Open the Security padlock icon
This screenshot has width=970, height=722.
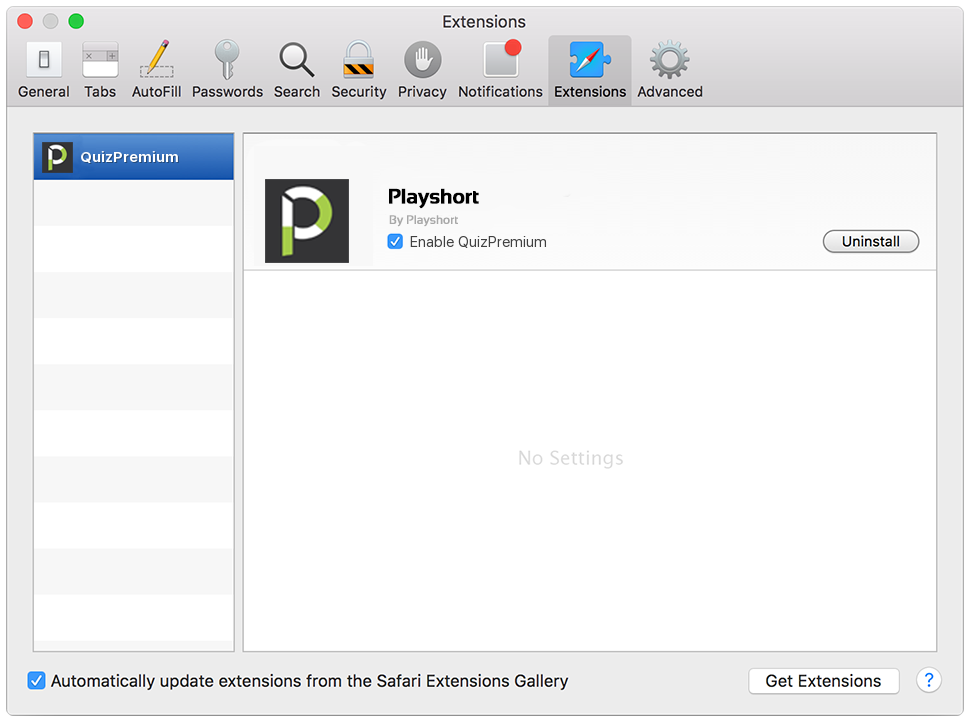pyautogui.click(x=359, y=59)
